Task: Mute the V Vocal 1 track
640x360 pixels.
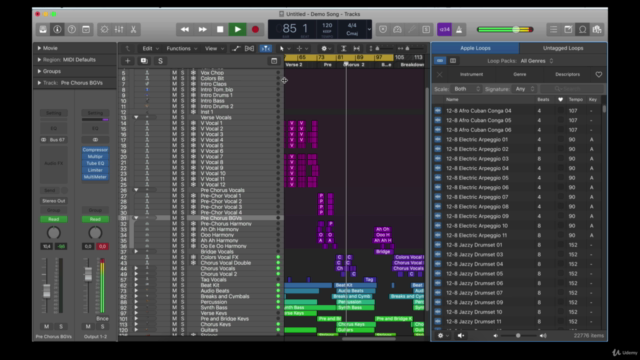Action: coord(174,123)
